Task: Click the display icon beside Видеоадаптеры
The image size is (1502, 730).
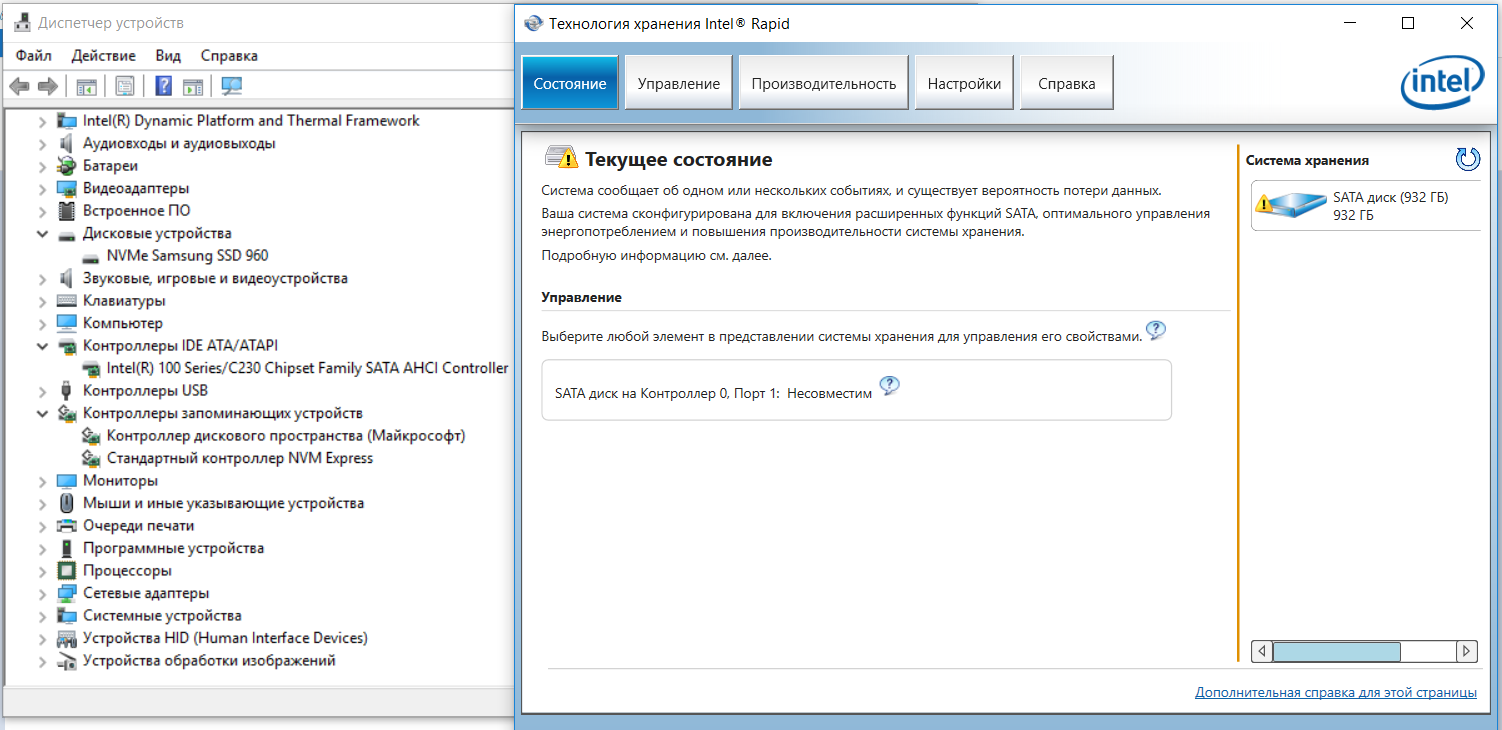Action: tap(67, 188)
